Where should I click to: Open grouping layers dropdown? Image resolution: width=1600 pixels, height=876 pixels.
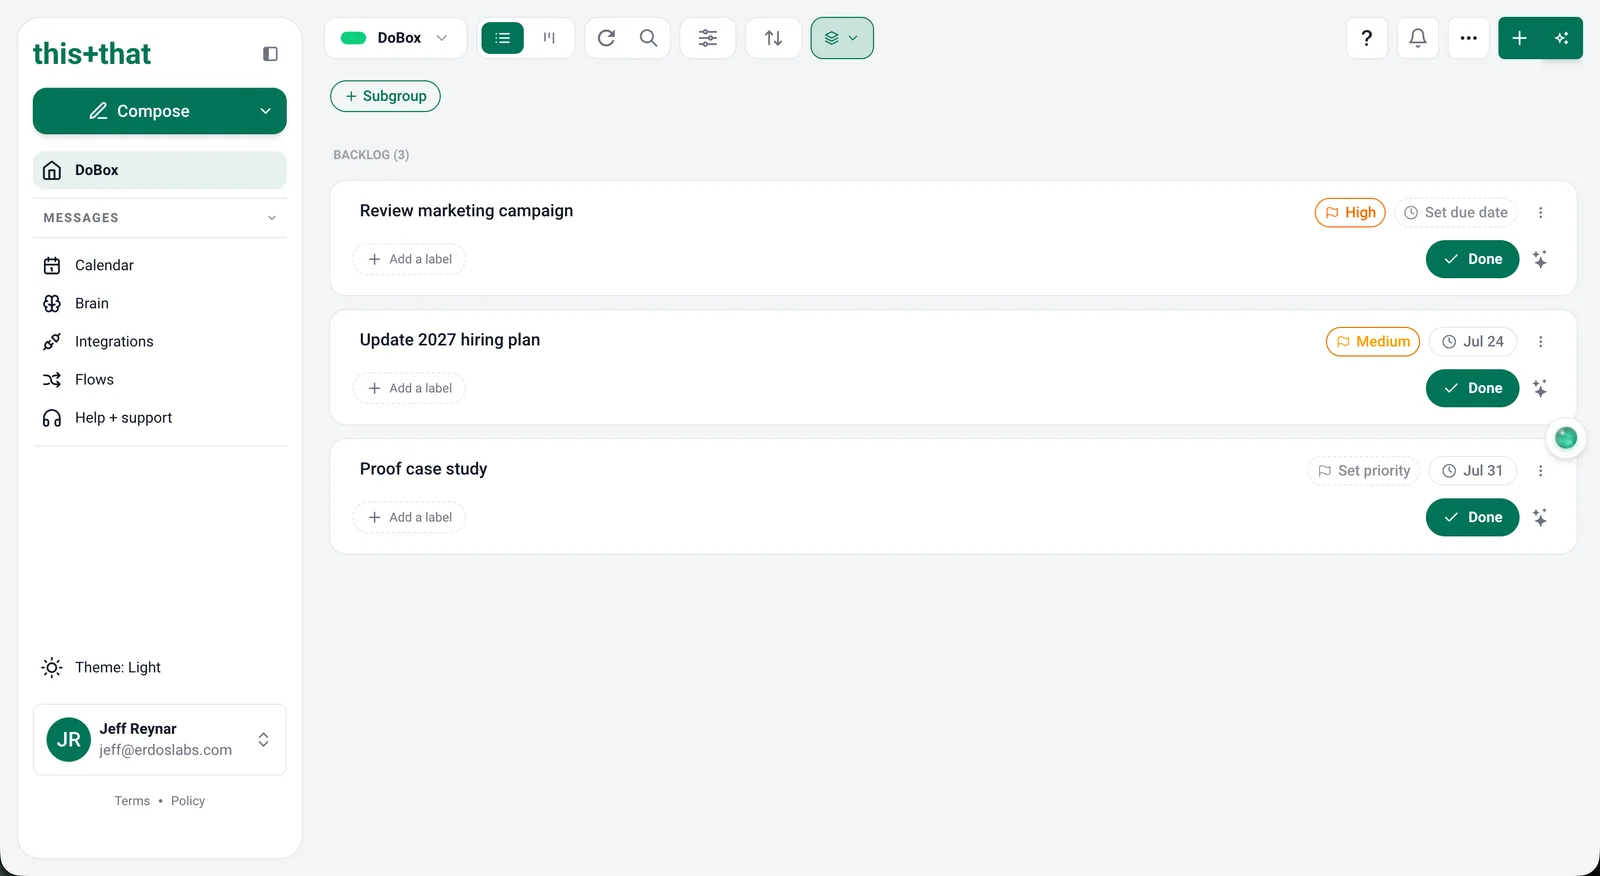842,38
